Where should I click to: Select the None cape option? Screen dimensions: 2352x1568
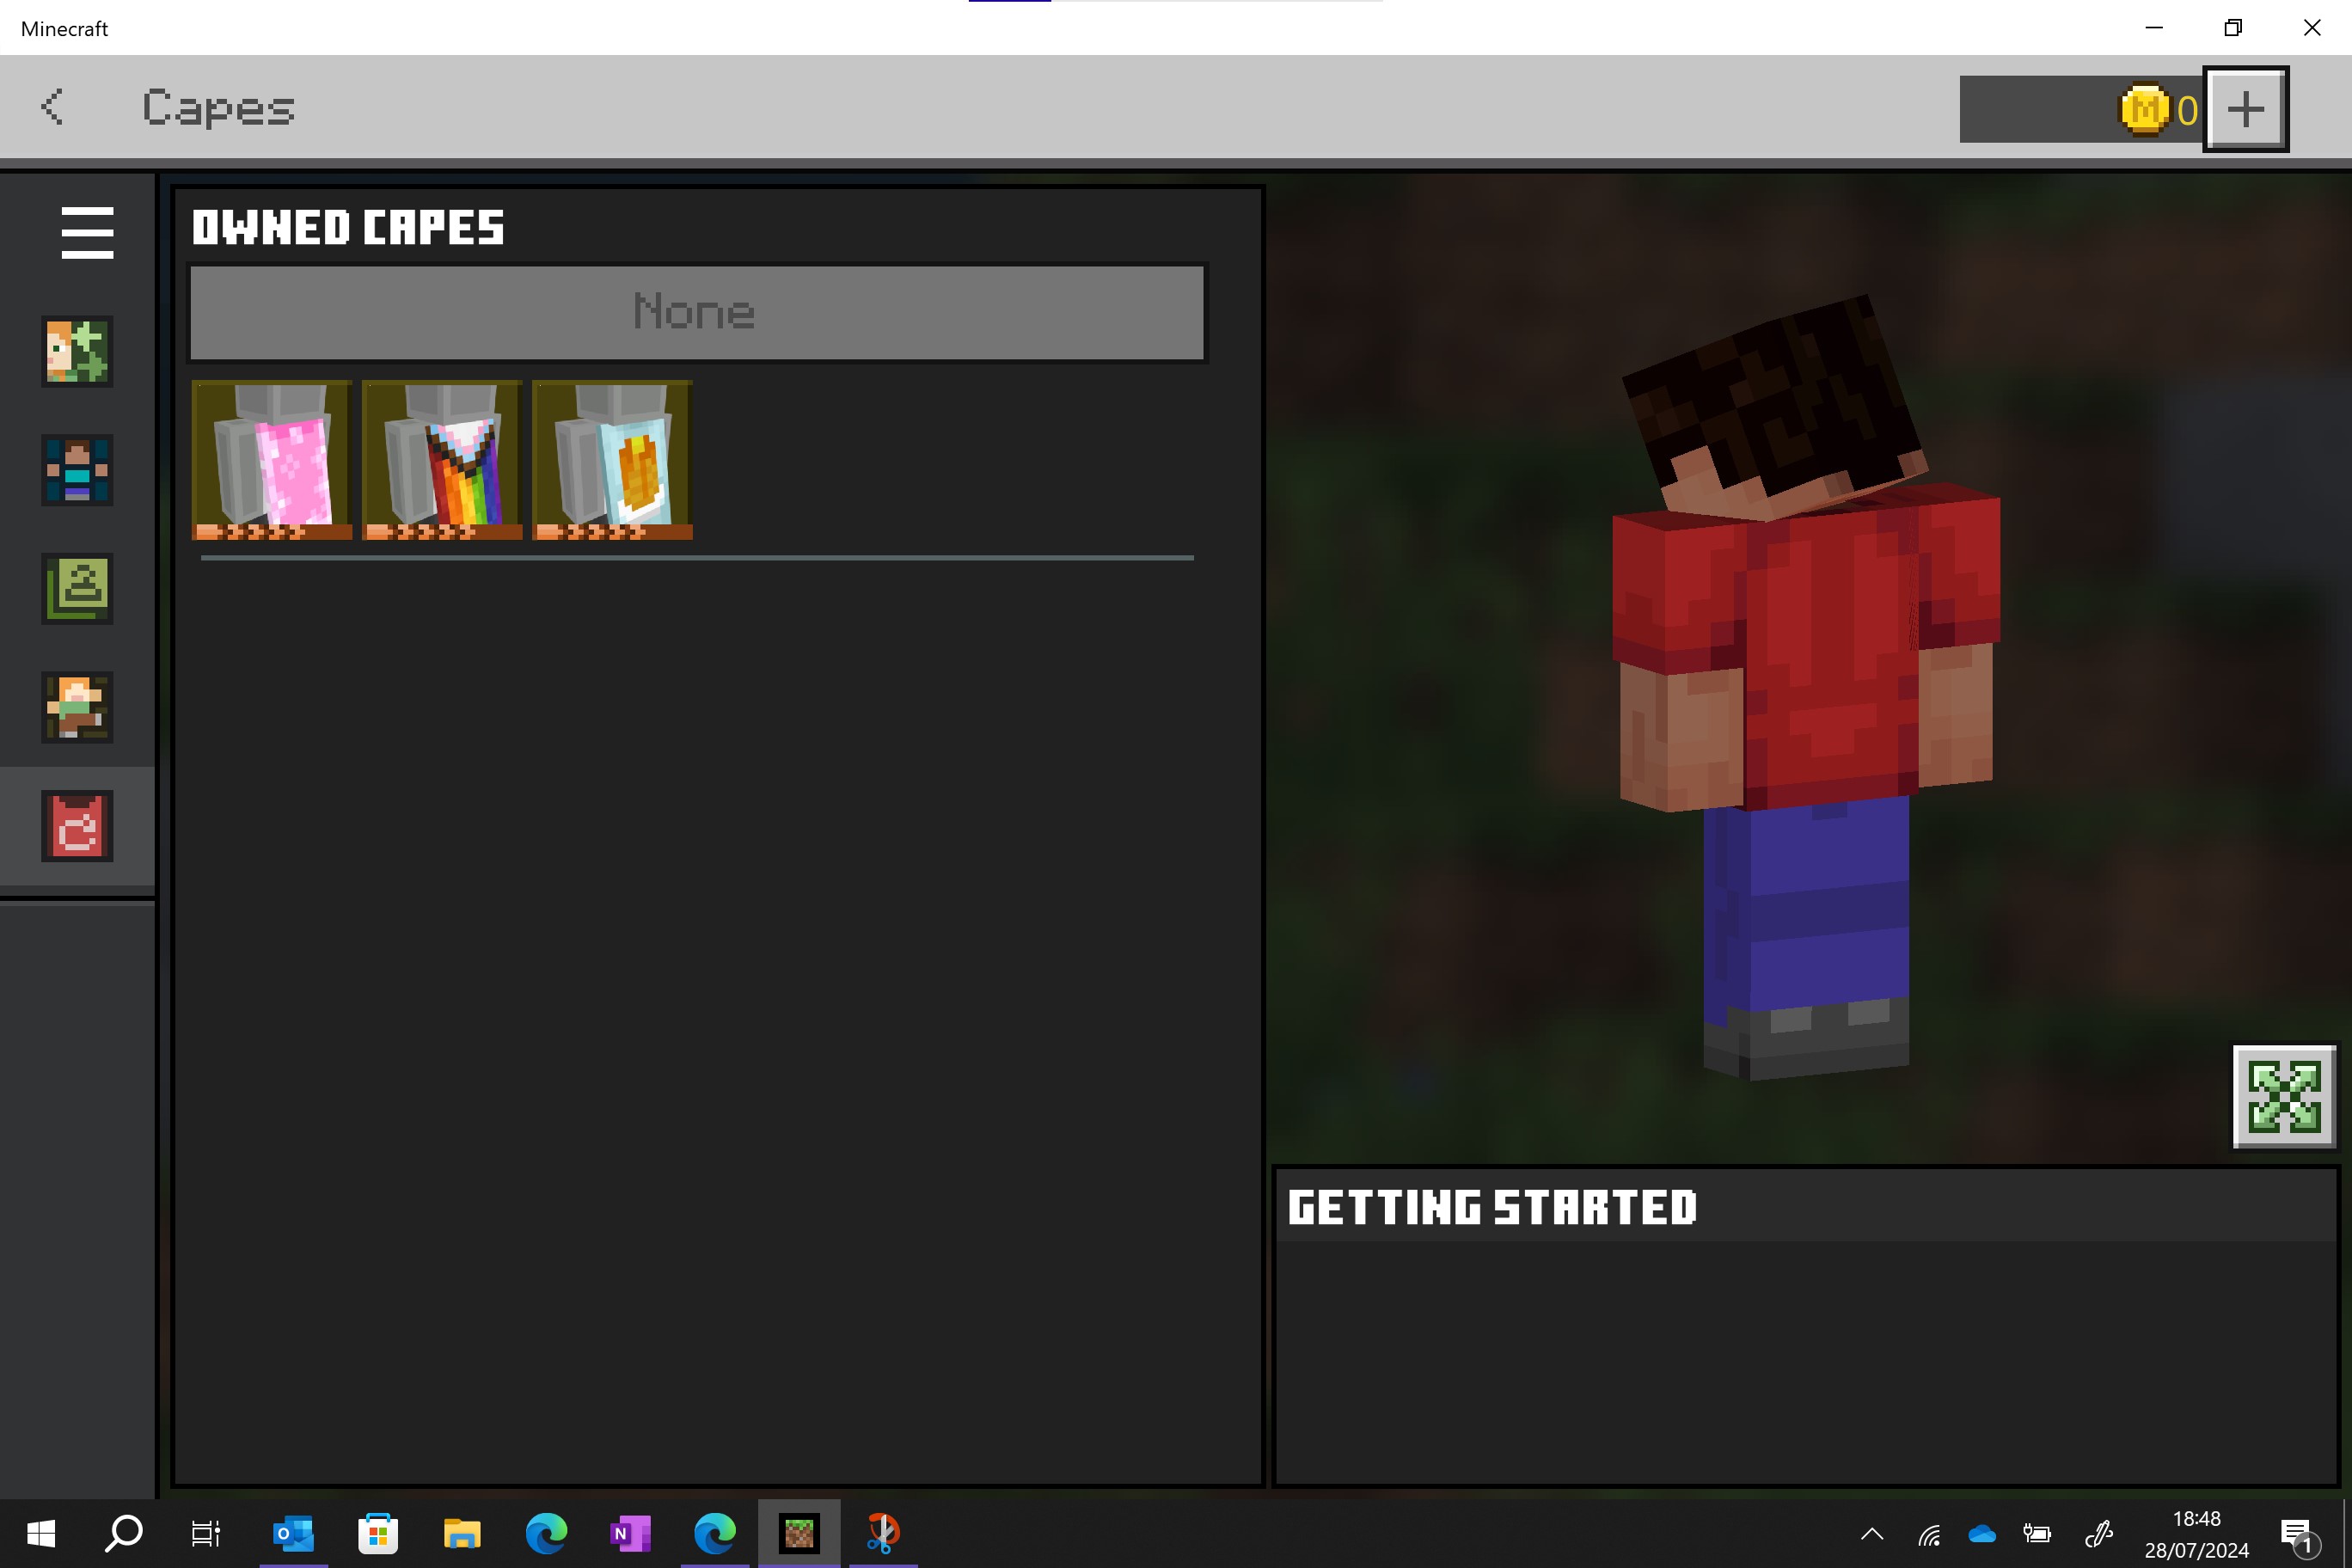click(x=696, y=312)
